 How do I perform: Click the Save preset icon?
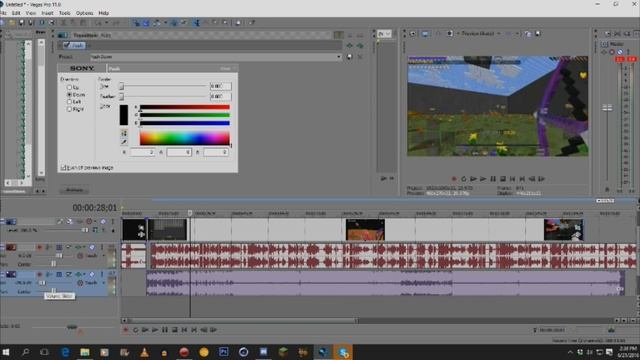pos(349,57)
